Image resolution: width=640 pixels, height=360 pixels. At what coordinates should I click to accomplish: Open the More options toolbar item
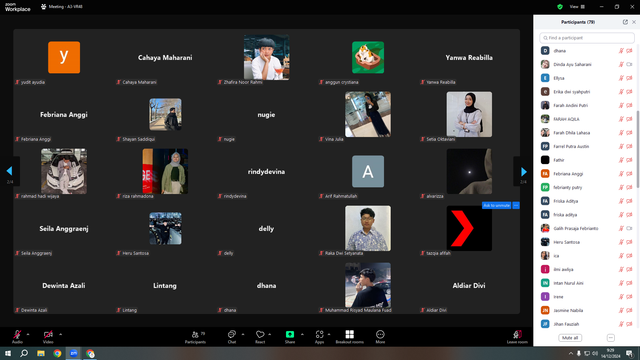tap(380, 337)
